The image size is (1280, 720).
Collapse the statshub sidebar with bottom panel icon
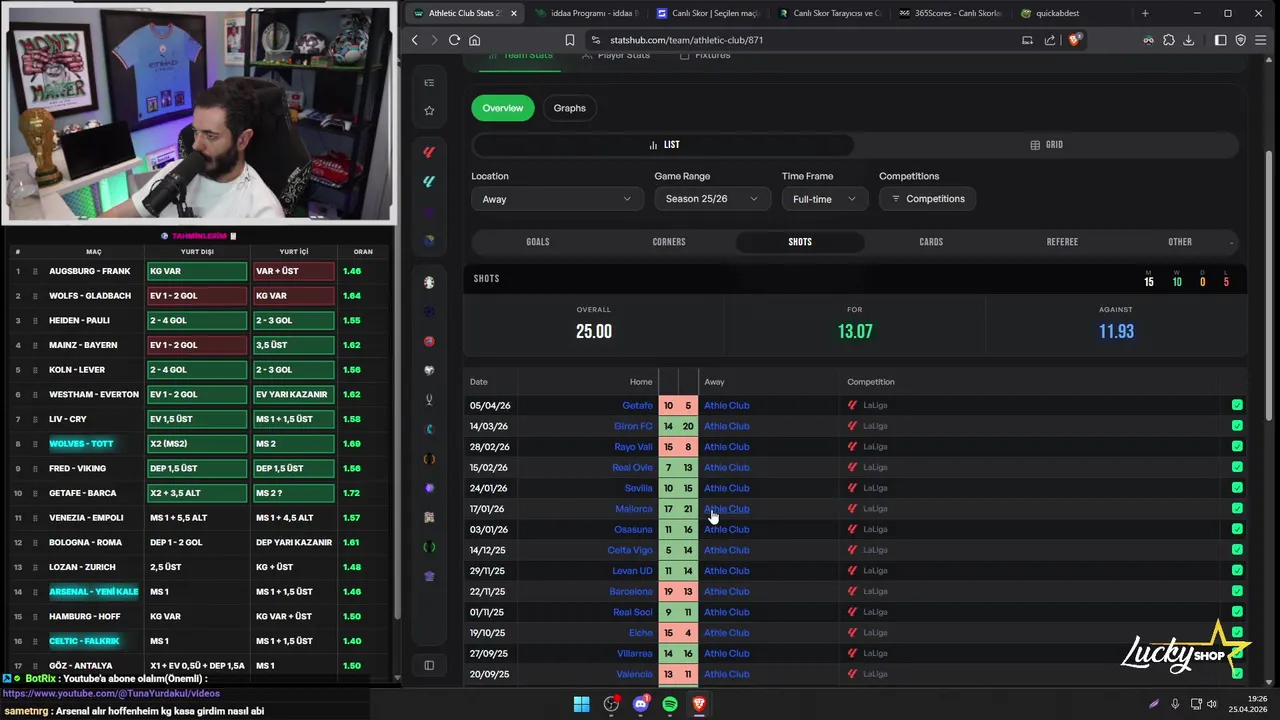click(x=429, y=665)
